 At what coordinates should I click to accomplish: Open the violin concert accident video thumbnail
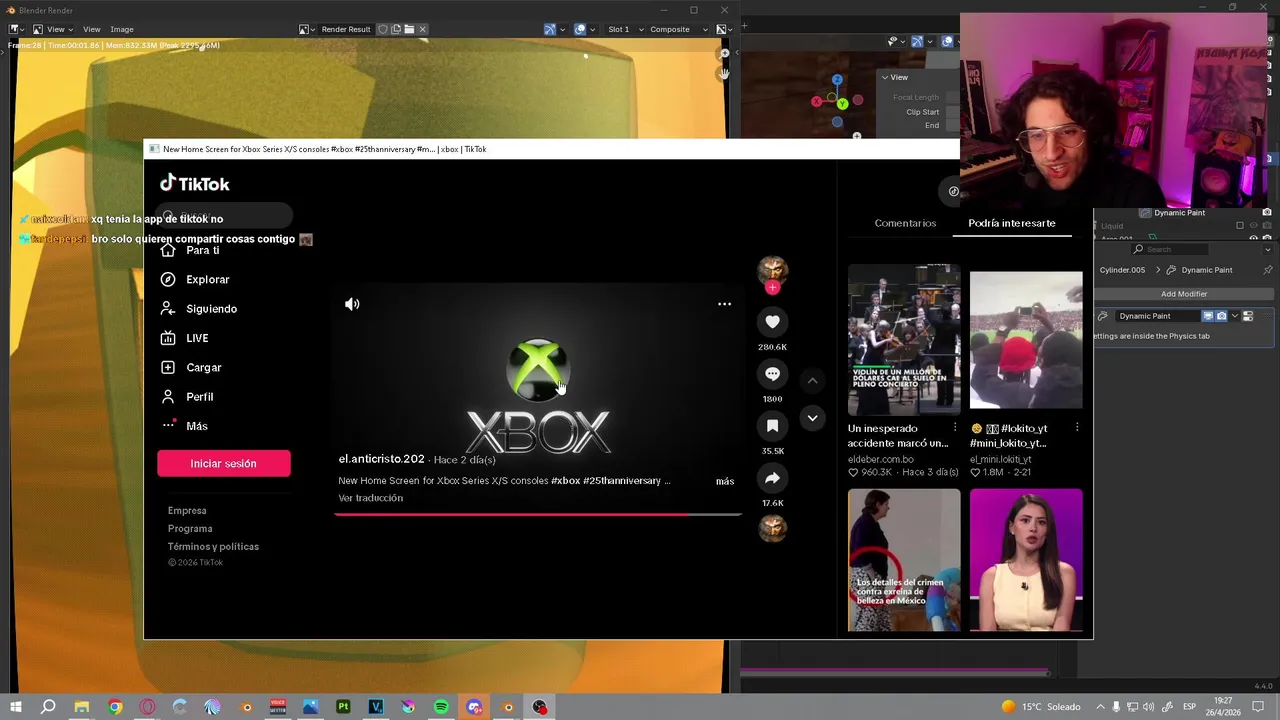(x=904, y=340)
